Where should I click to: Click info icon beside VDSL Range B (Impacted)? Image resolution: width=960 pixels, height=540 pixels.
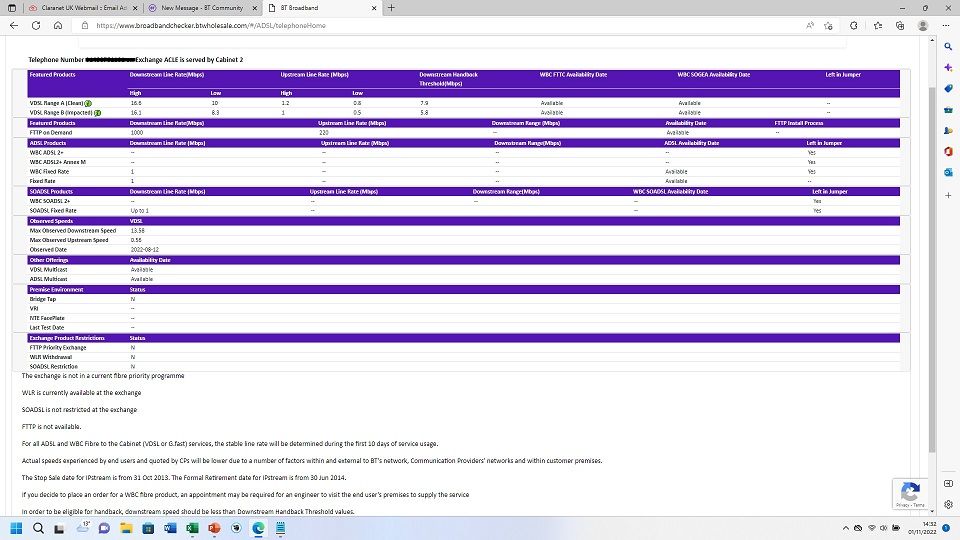coord(98,113)
